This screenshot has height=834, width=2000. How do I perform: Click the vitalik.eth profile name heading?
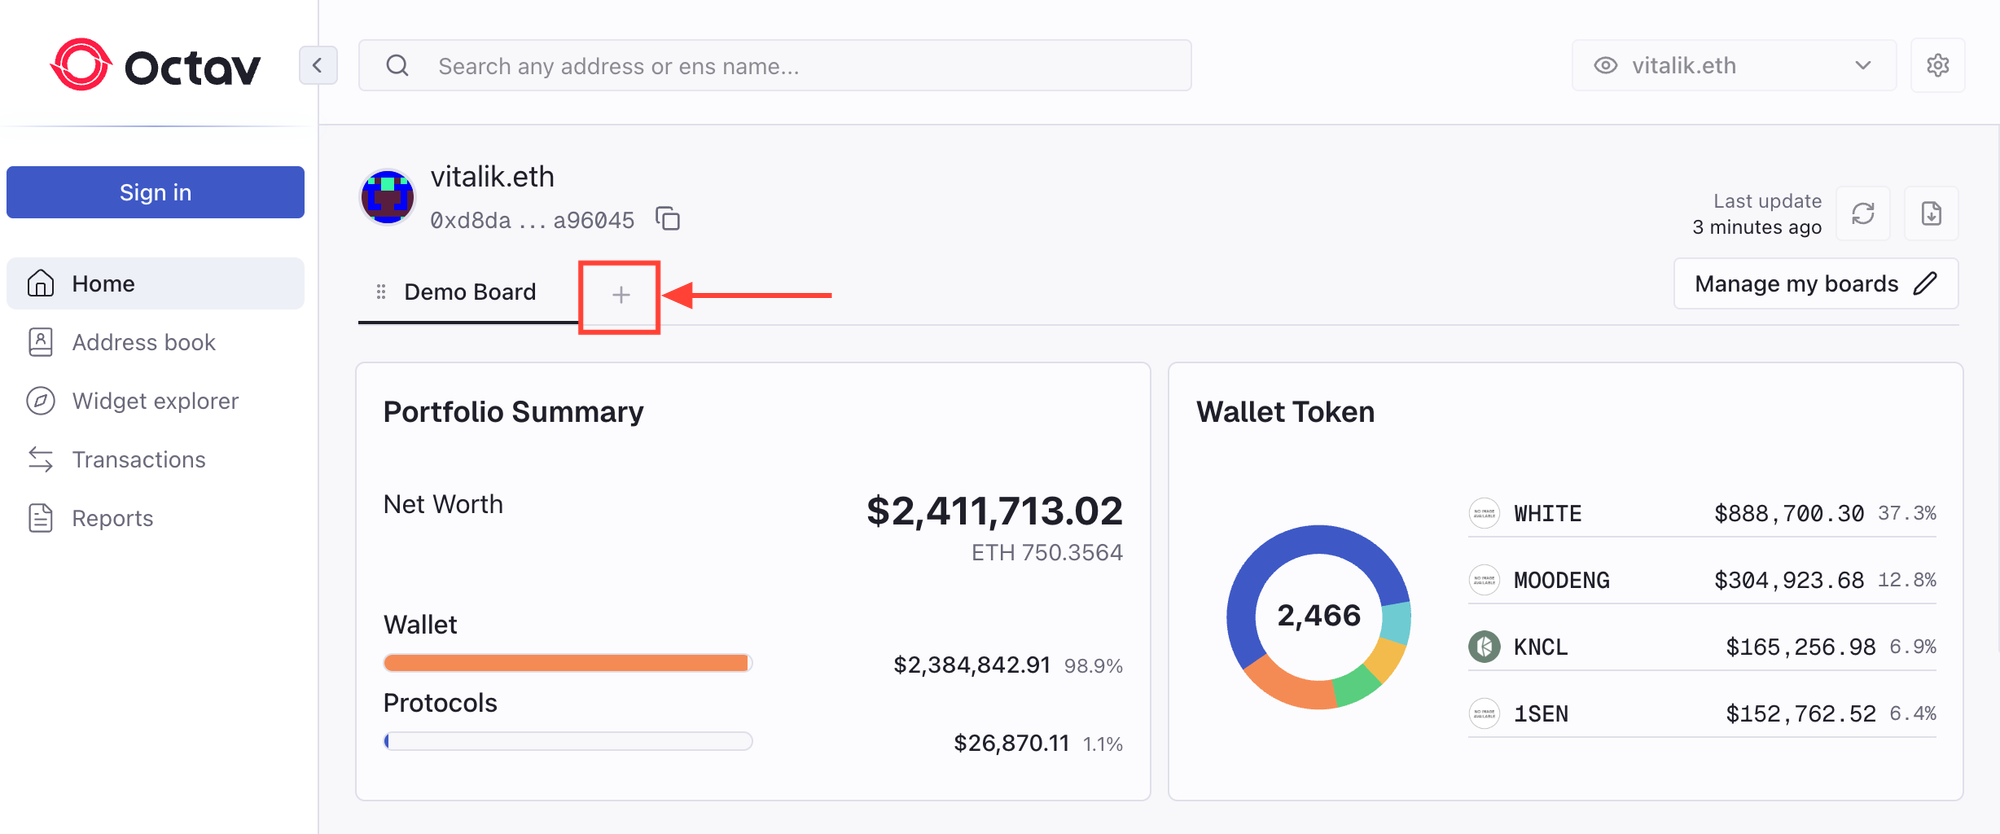[492, 177]
